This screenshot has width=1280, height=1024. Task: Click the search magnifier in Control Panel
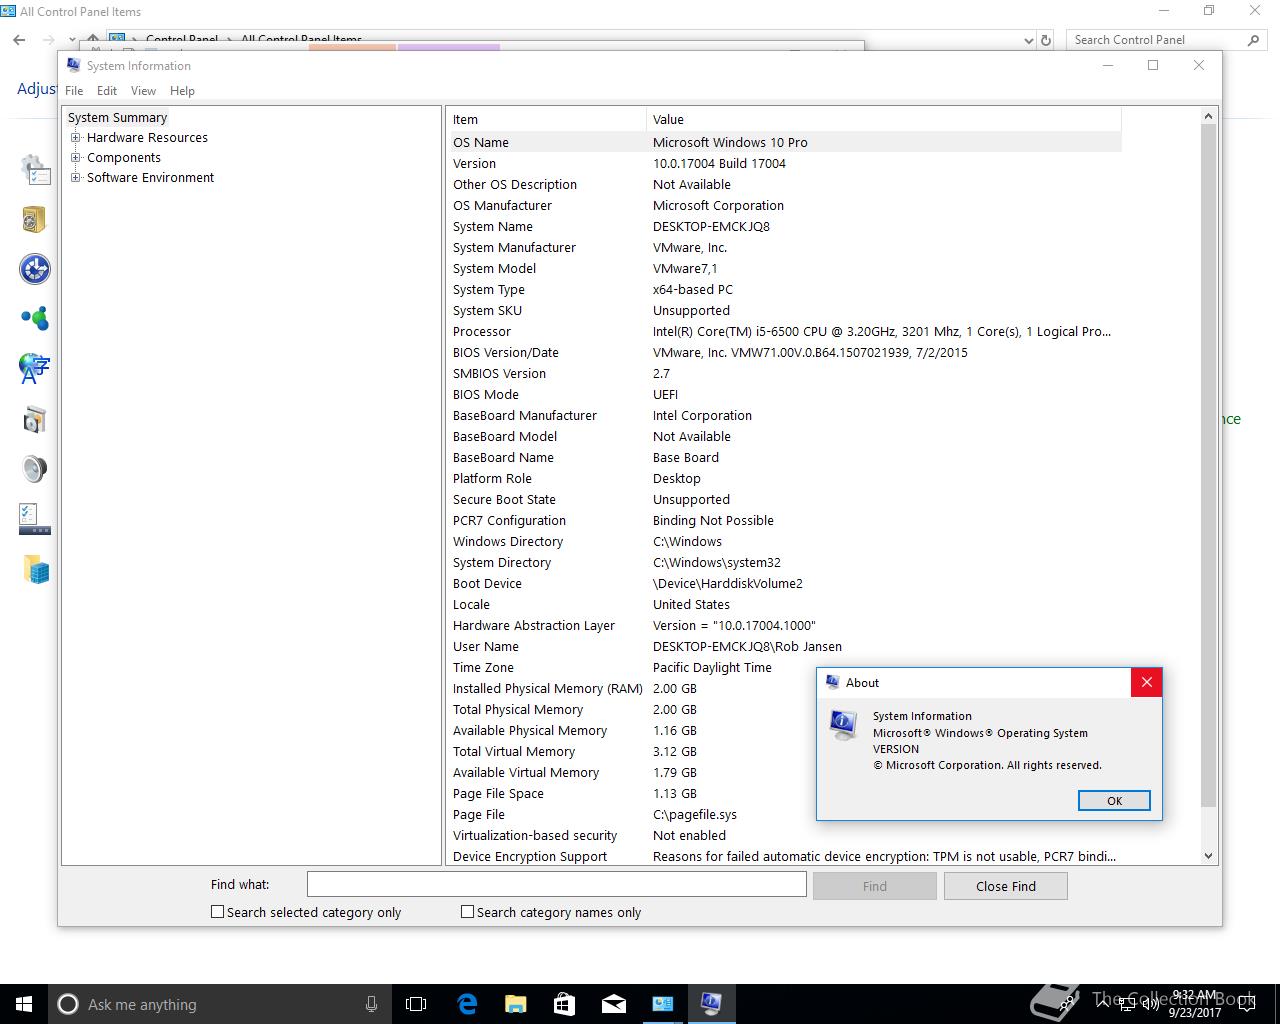click(x=1253, y=40)
